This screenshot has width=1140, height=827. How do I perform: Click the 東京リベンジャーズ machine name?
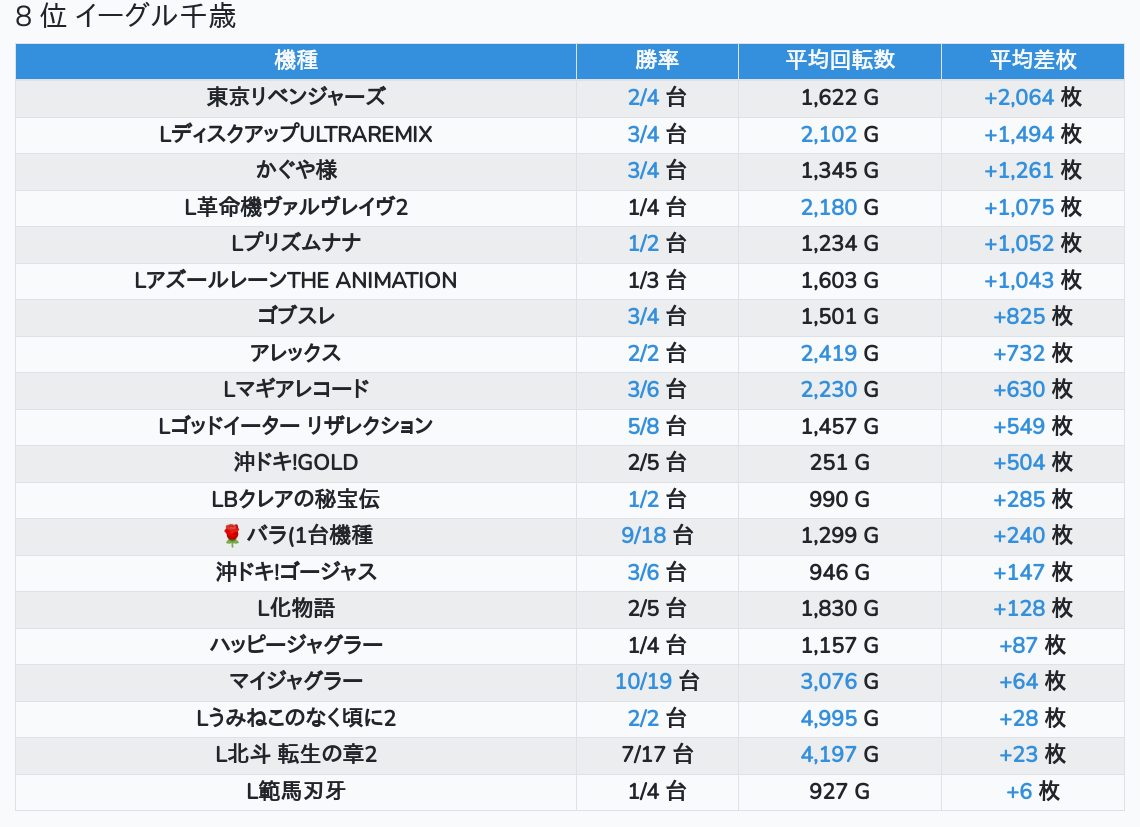click(296, 97)
